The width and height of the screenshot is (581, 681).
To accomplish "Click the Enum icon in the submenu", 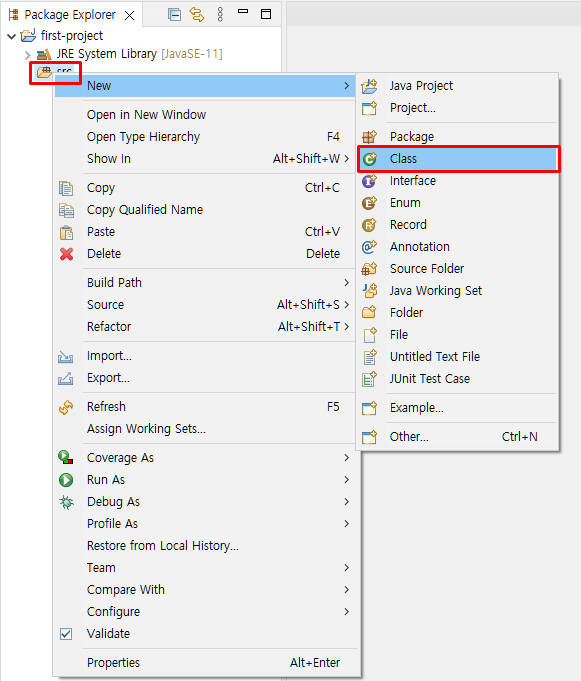I will pos(369,203).
